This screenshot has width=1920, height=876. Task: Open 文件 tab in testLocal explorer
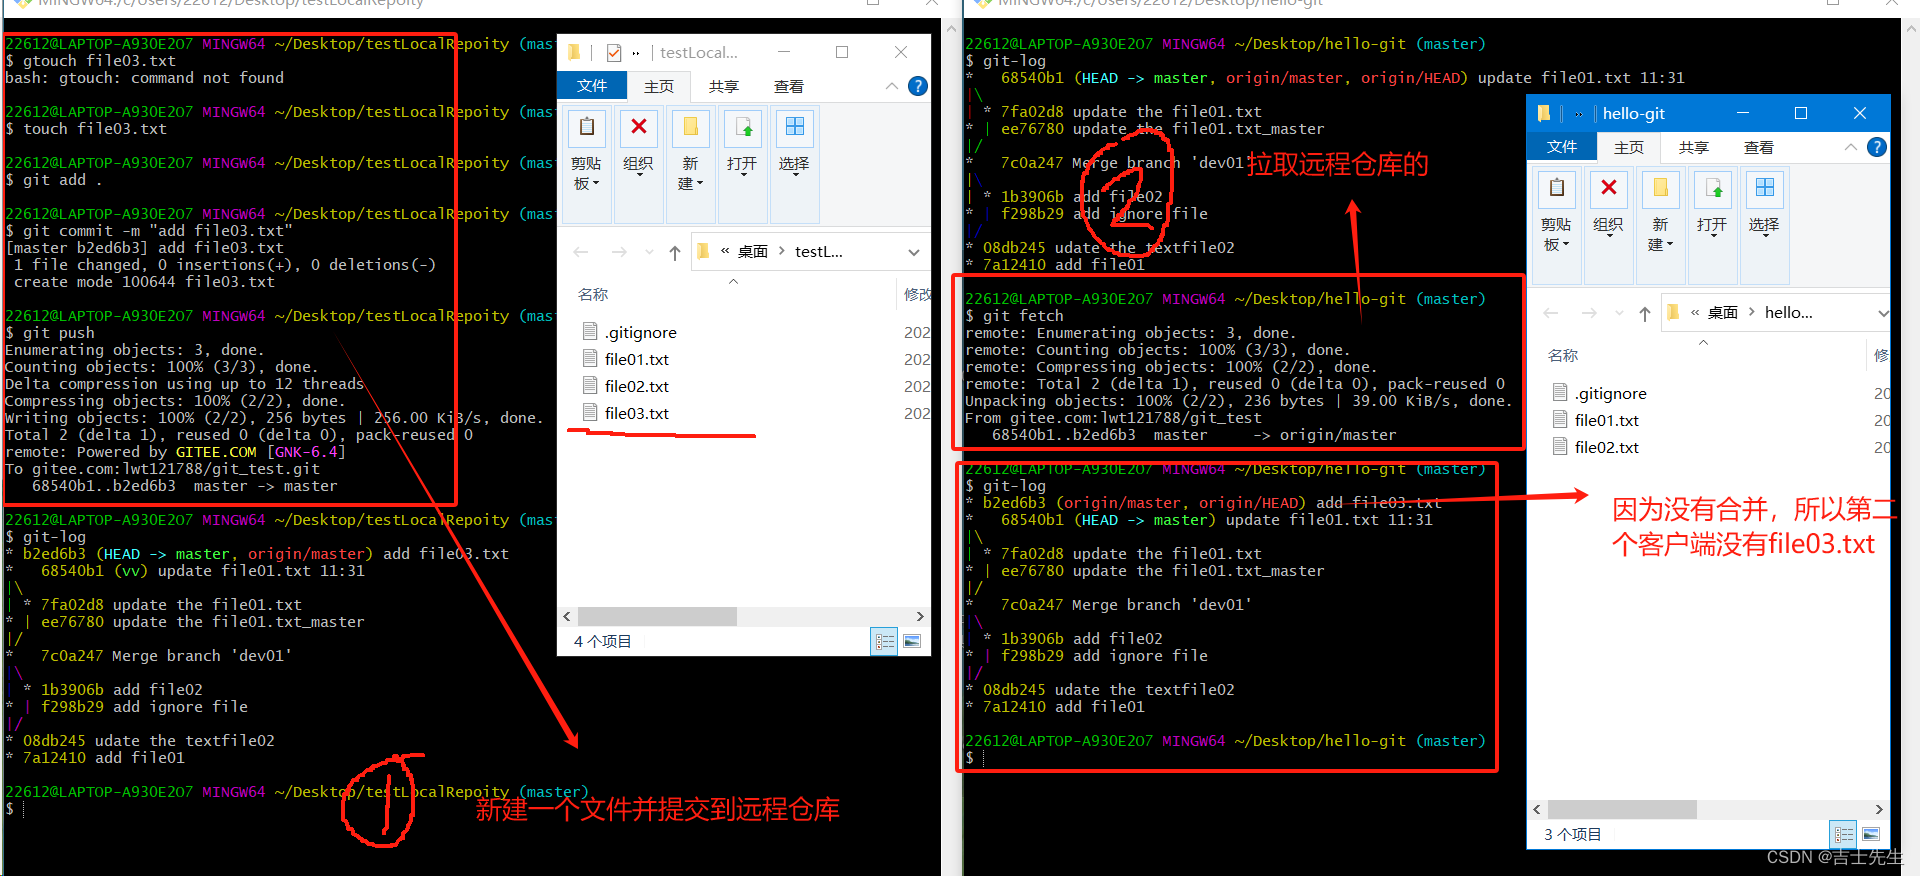[x=592, y=86]
